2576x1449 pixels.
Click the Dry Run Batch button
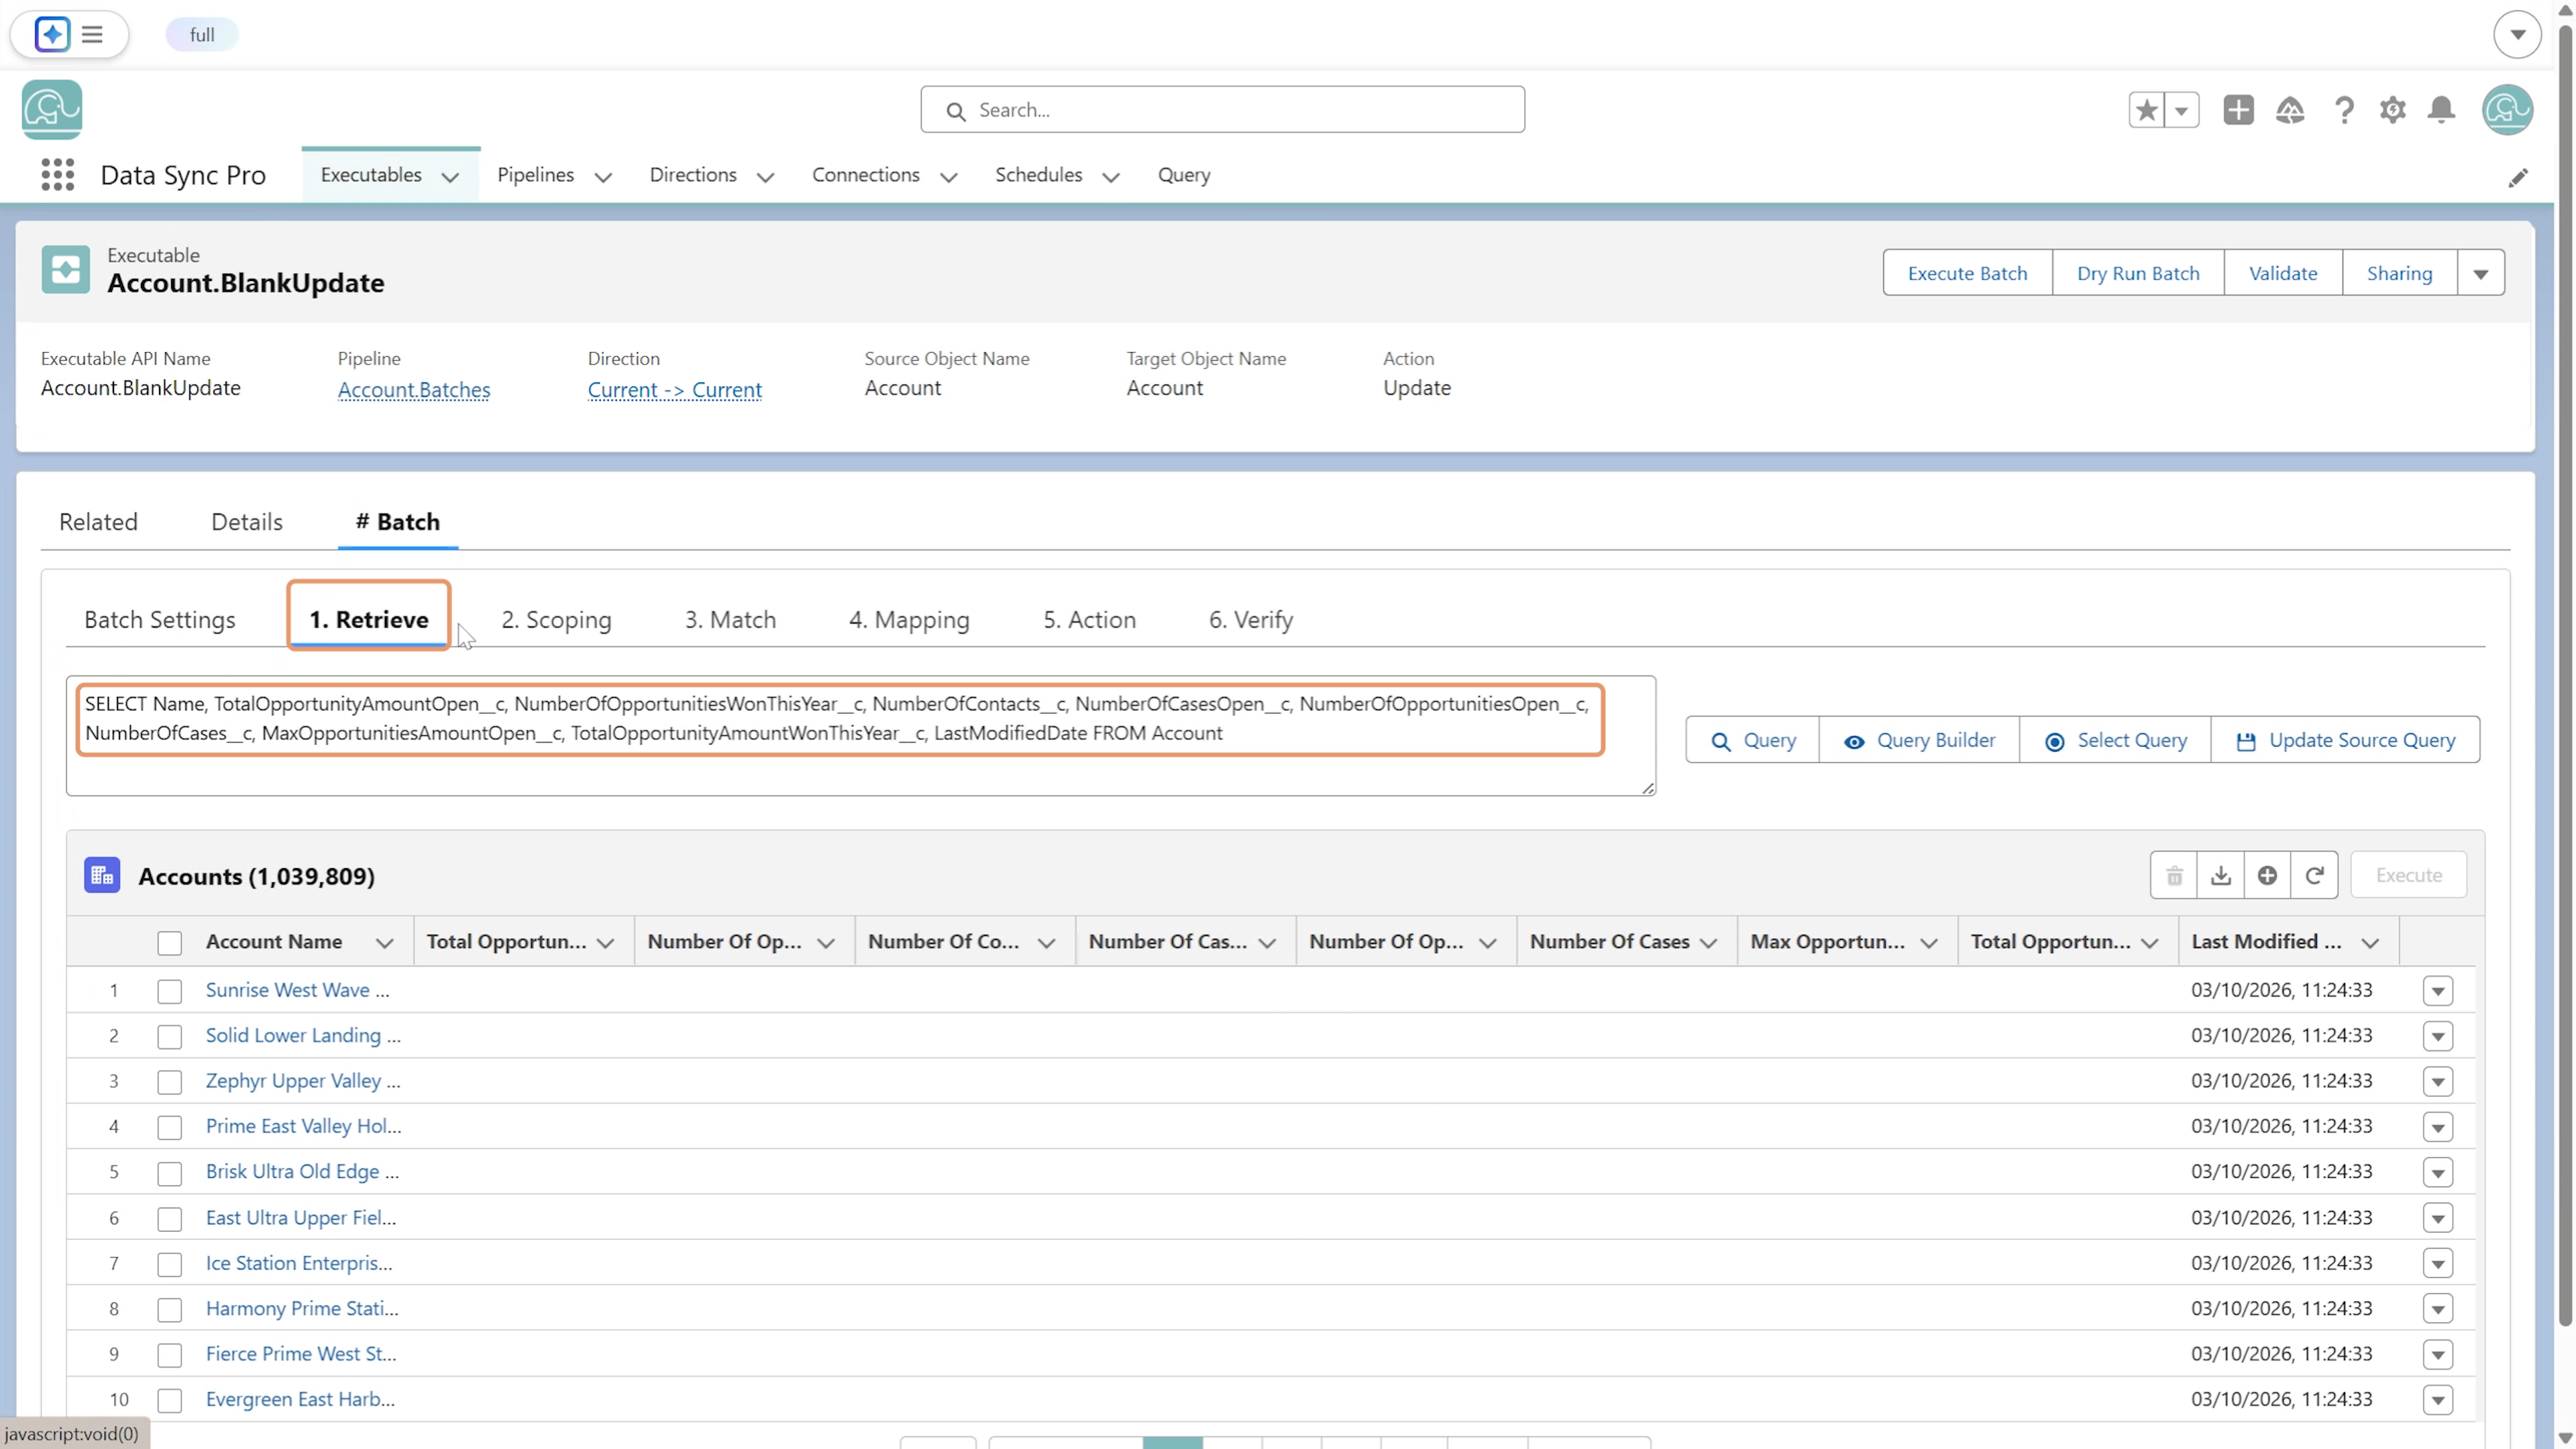coord(2138,273)
